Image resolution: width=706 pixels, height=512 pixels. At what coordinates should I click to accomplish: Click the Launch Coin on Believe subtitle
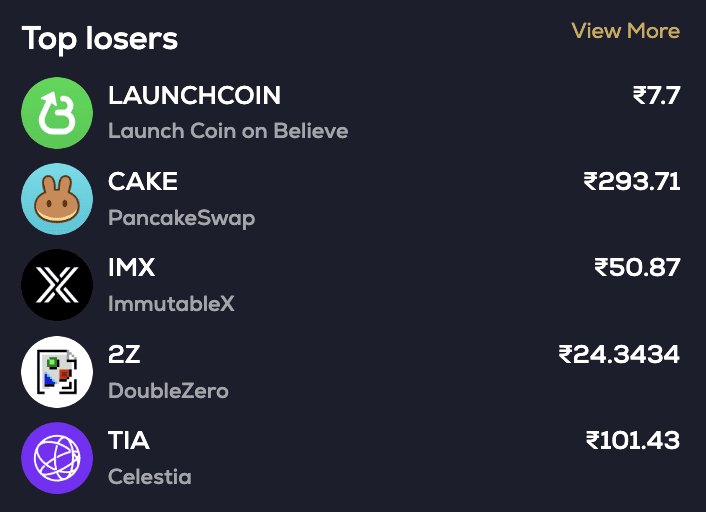pyautogui.click(x=228, y=131)
